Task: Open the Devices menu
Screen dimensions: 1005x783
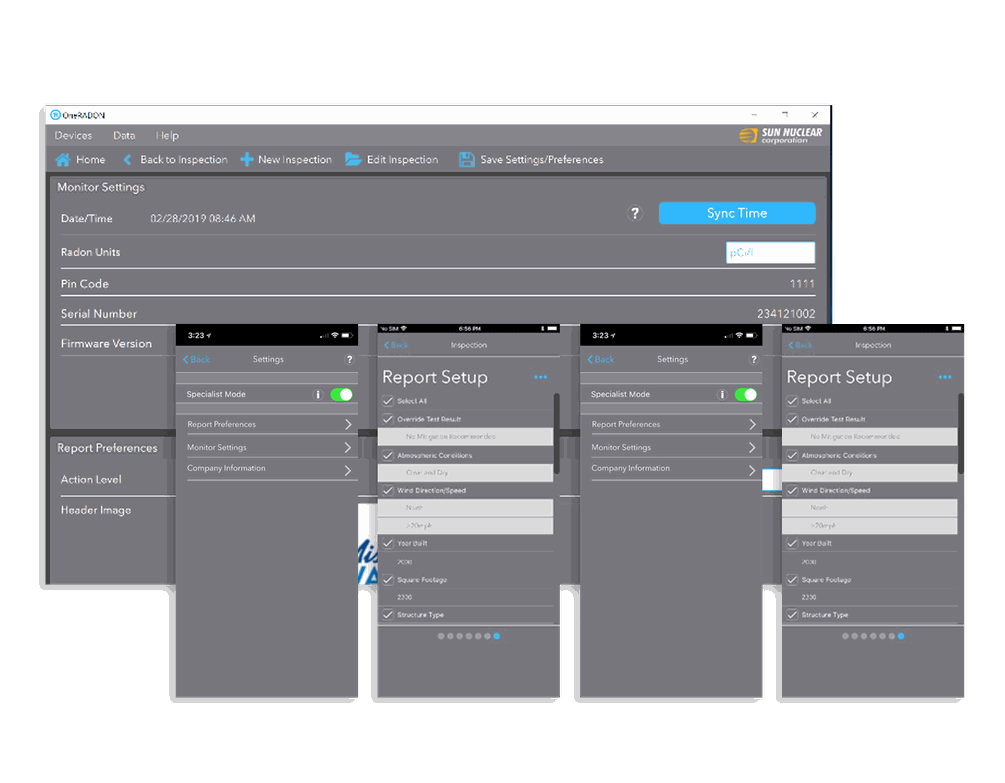Action: click(73, 136)
